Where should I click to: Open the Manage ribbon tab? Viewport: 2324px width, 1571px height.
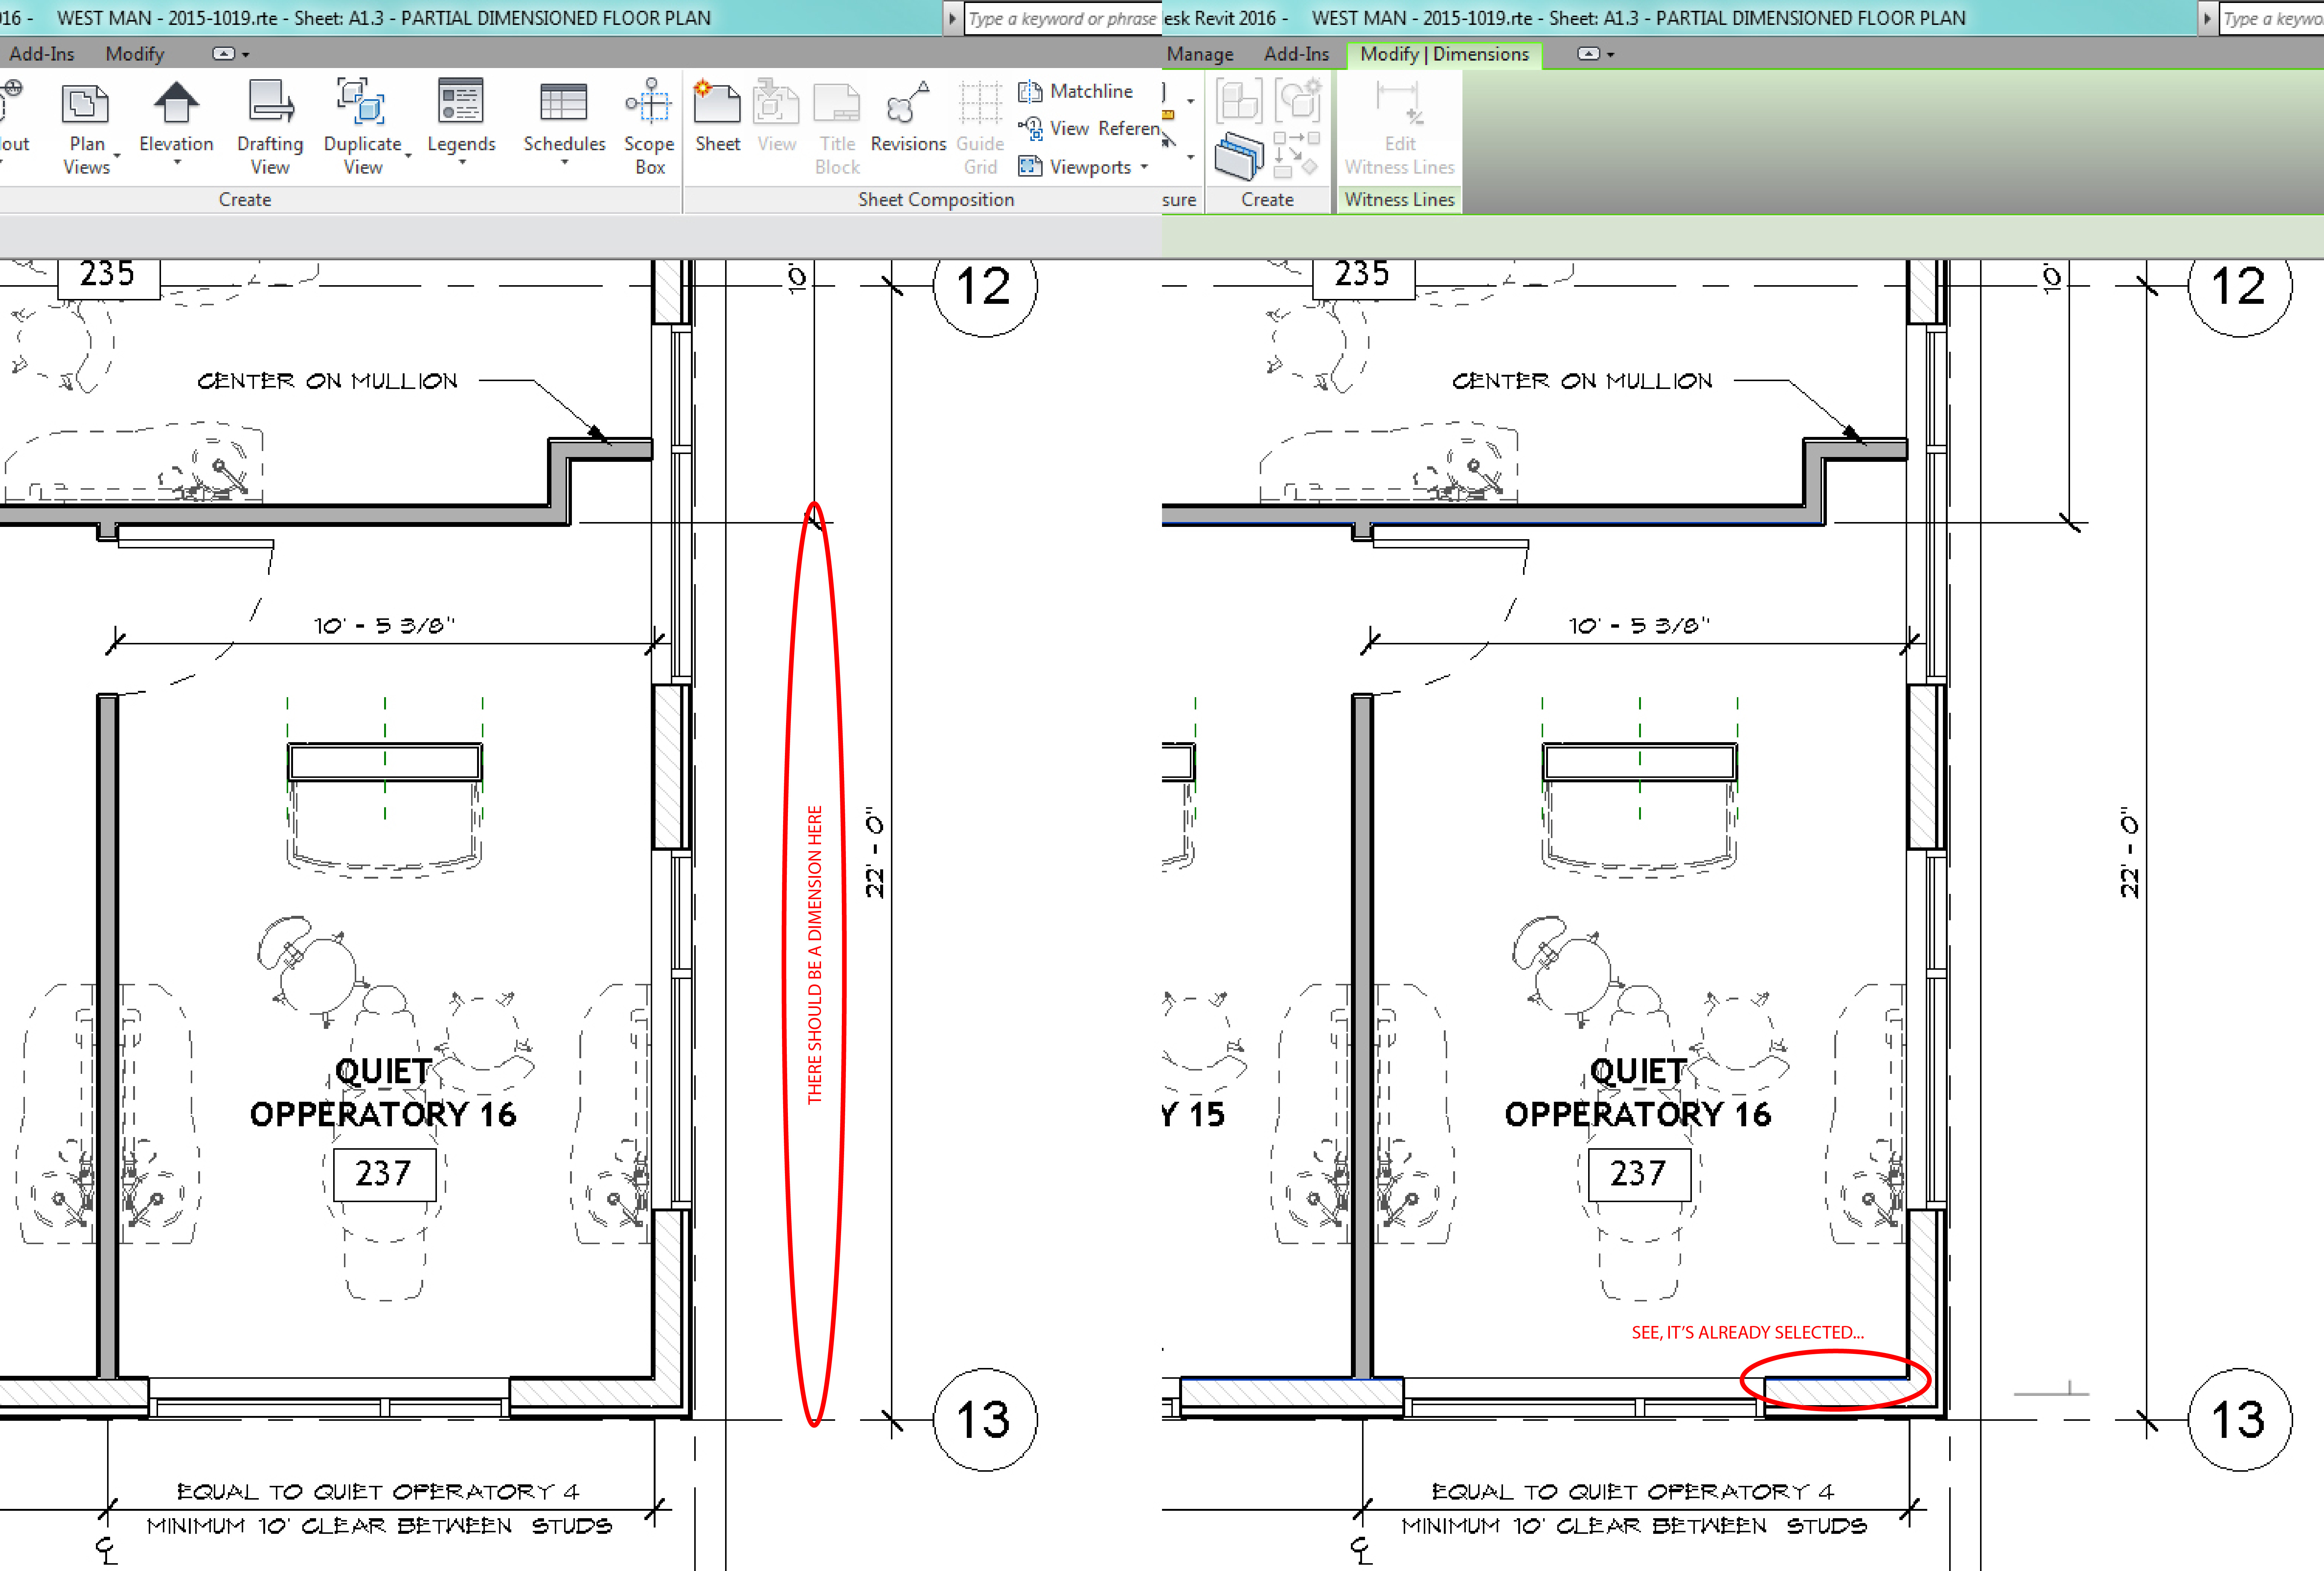click(x=1199, y=54)
